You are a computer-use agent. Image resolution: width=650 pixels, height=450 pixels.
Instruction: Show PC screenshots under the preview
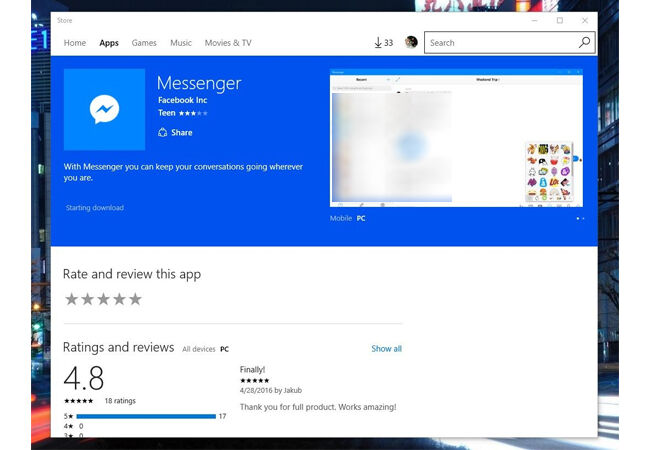pos(361,218)
